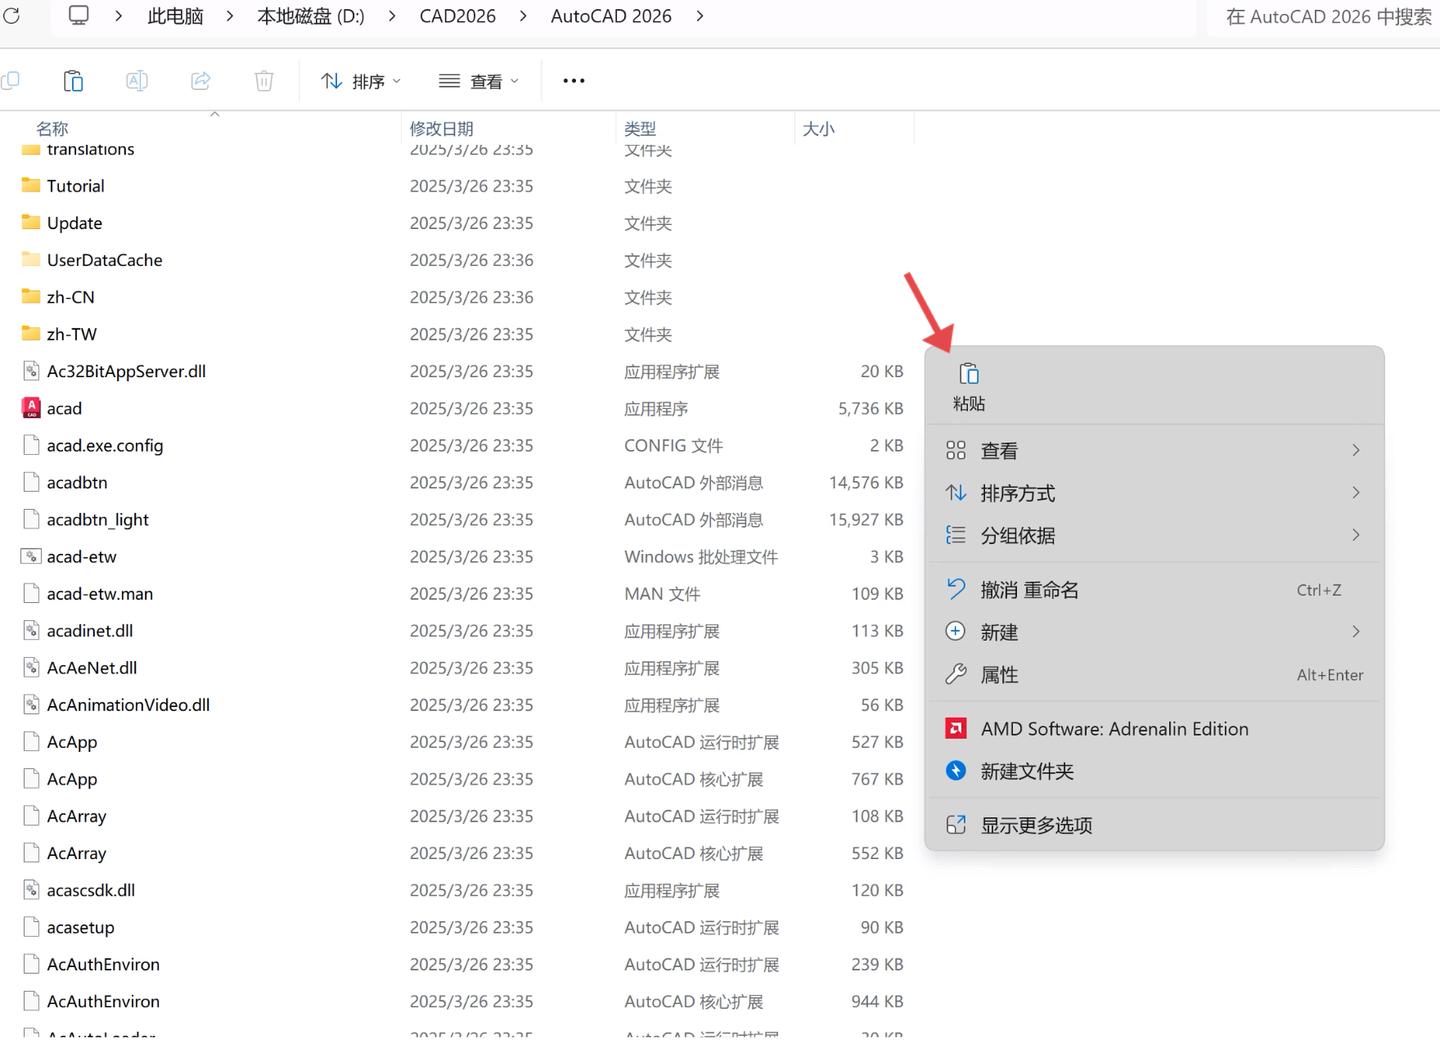Click the 15,927 KB size cell

pyautogui.click(x=866, y=519)
